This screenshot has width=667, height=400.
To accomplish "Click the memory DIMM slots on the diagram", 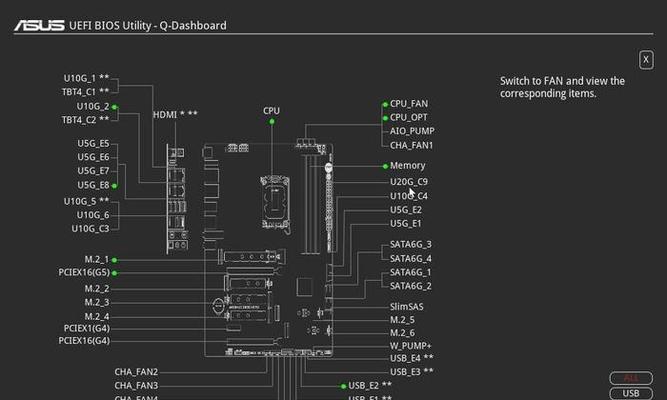I will click(x=311, y=203).
